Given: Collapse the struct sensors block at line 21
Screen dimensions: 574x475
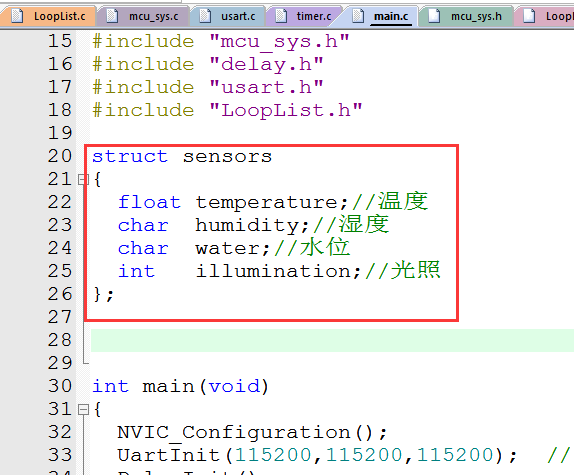Looking at the screenshot, I should point(83,180).
